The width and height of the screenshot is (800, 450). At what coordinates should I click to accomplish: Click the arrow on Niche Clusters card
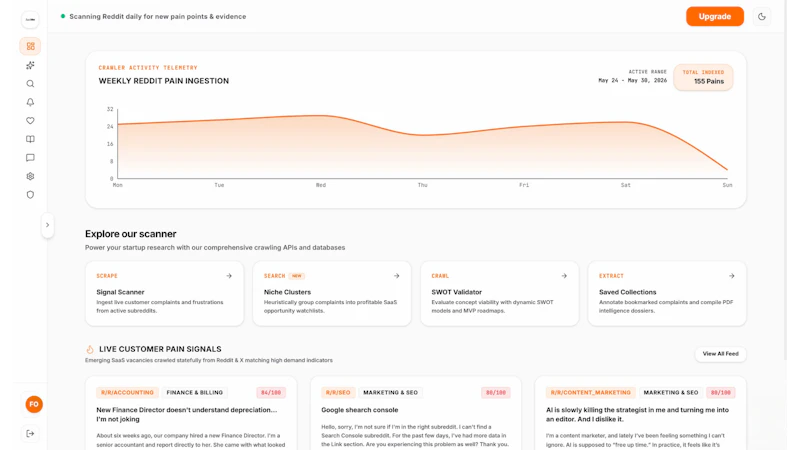pyautogui.click(x=396, y=276)
